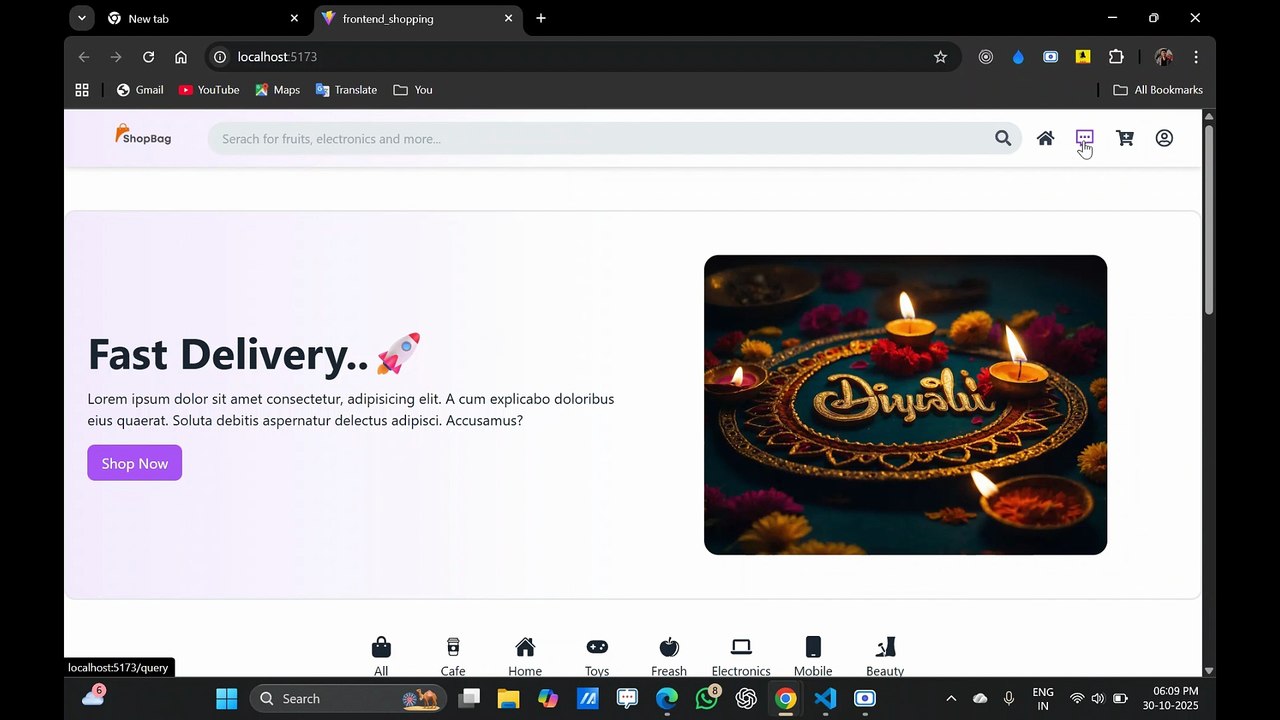Click the Shop Now button

(134, 463)
